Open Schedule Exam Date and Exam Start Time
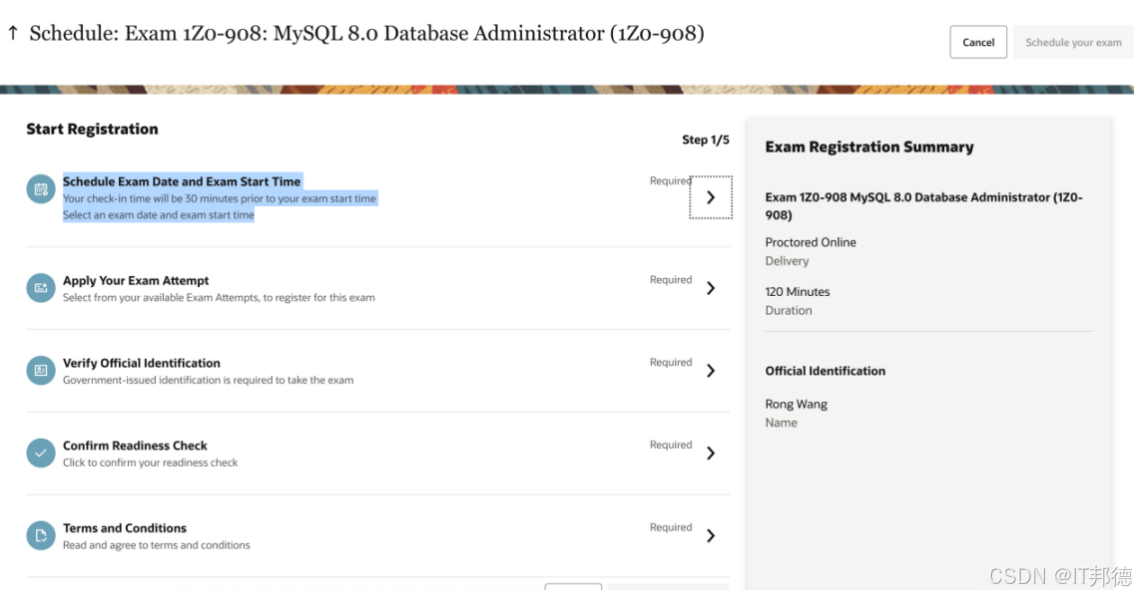This screenshot has height=596, width=1136. click(182, 181)
